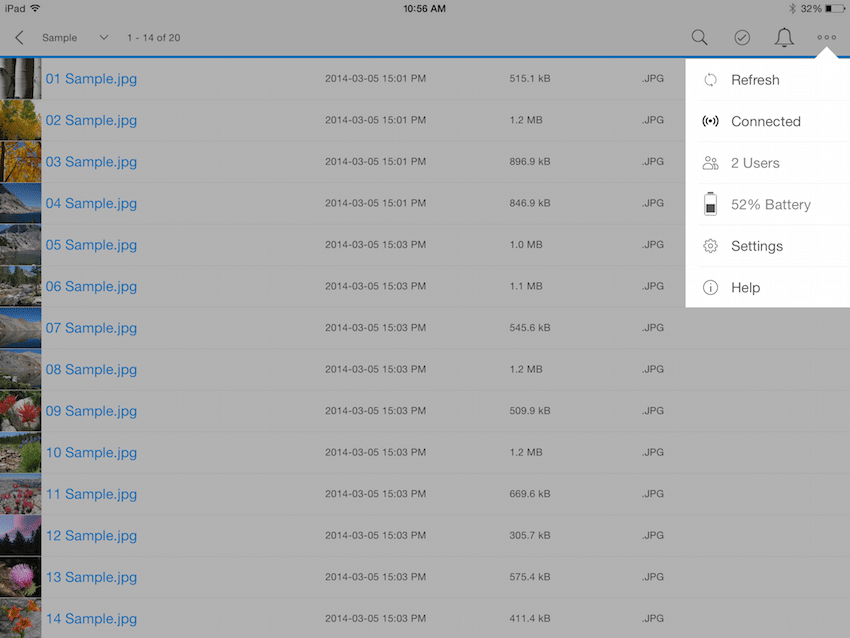Viewport: 850px width, 638px height.
Task: Tap the 09 Sample.jpg red flower thumbnail
Action: coord(21,411)
